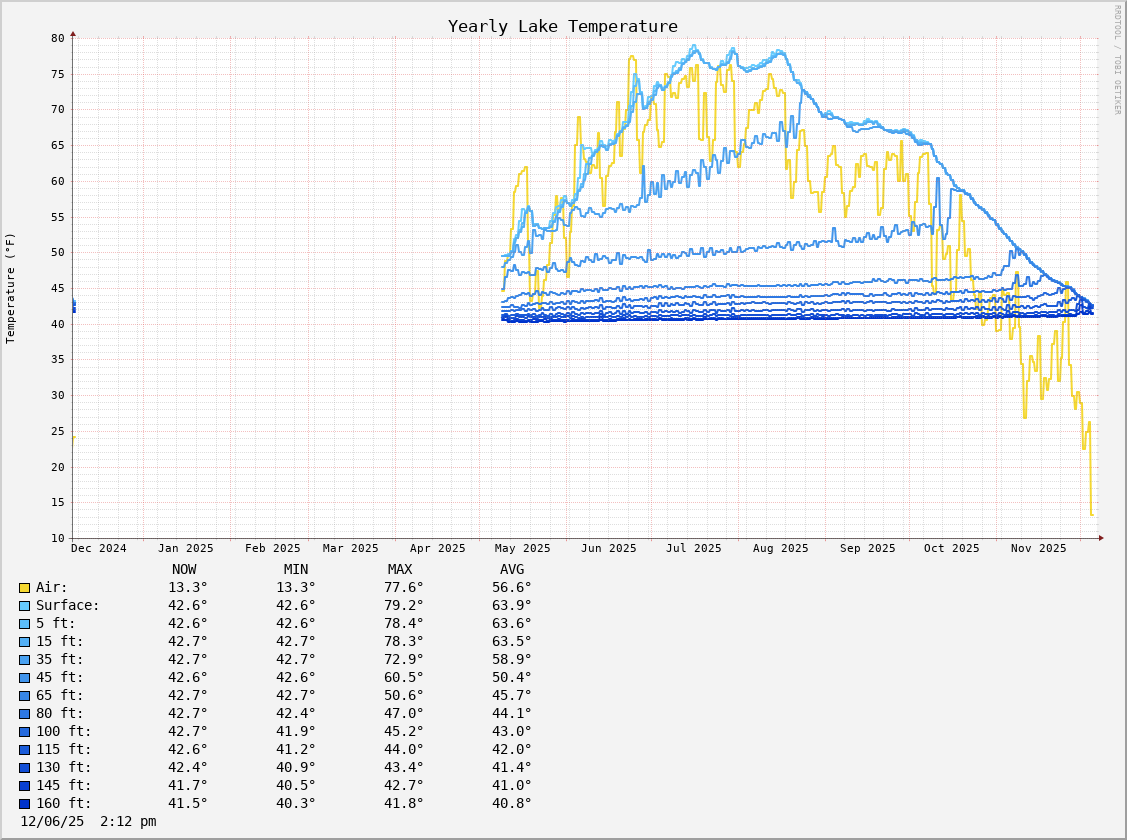The width and height of the screenshot is (1127, 840).
Task: Click the 35 ft legend color box
Action: click(x=24, y=660)
